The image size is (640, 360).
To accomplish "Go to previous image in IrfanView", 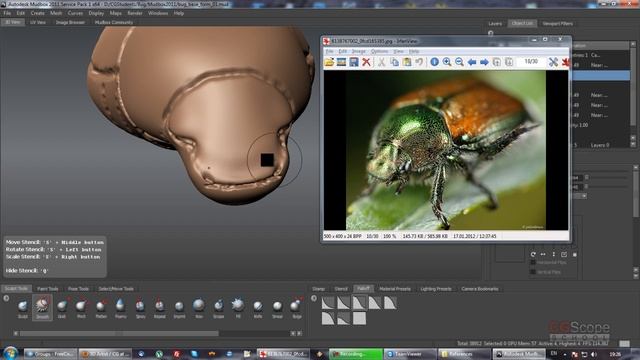I will pos(472,62).
